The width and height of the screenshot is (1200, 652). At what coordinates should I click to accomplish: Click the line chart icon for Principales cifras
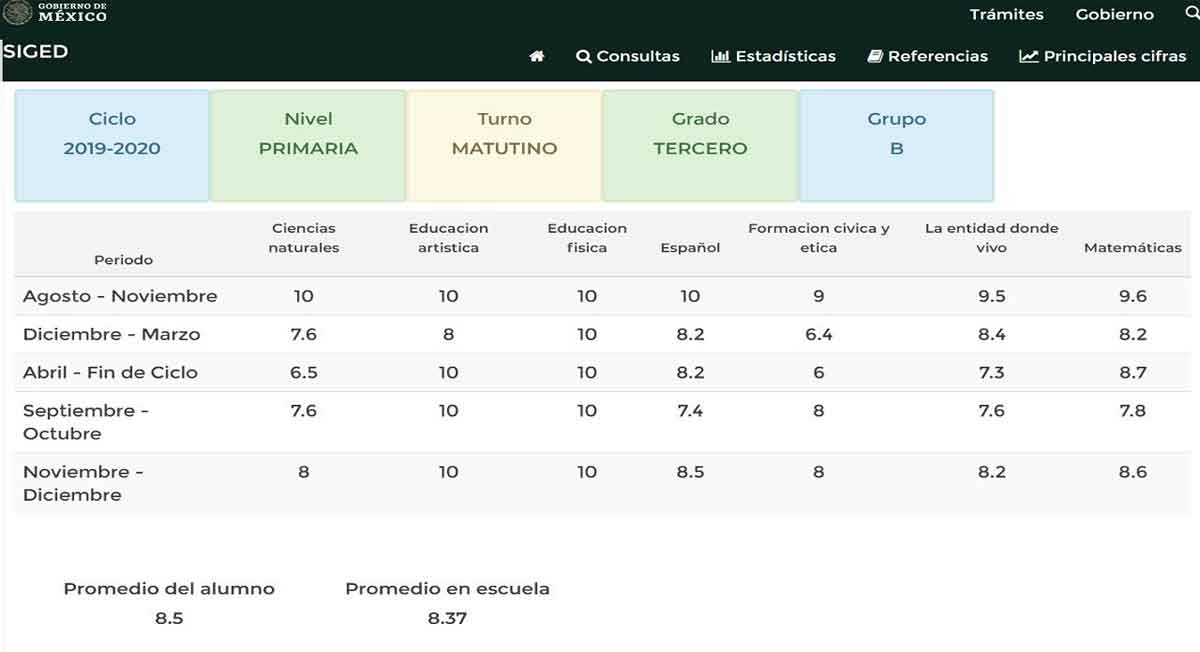tap(1027, 57)
